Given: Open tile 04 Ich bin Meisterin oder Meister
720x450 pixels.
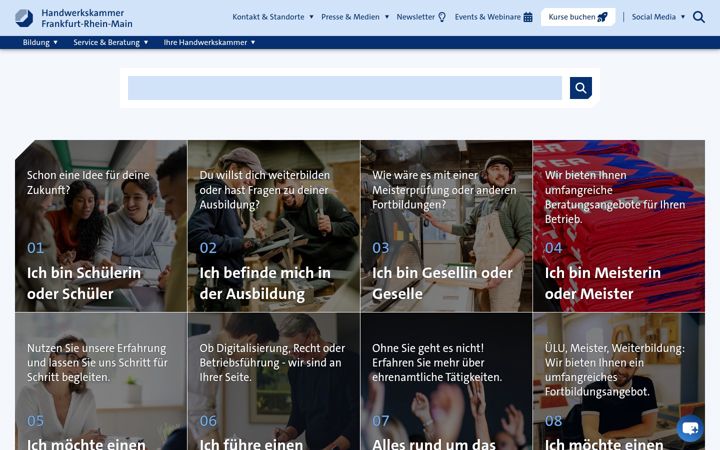Looking at the screenshot, I should pyautogui.click(x=619, y=226).
